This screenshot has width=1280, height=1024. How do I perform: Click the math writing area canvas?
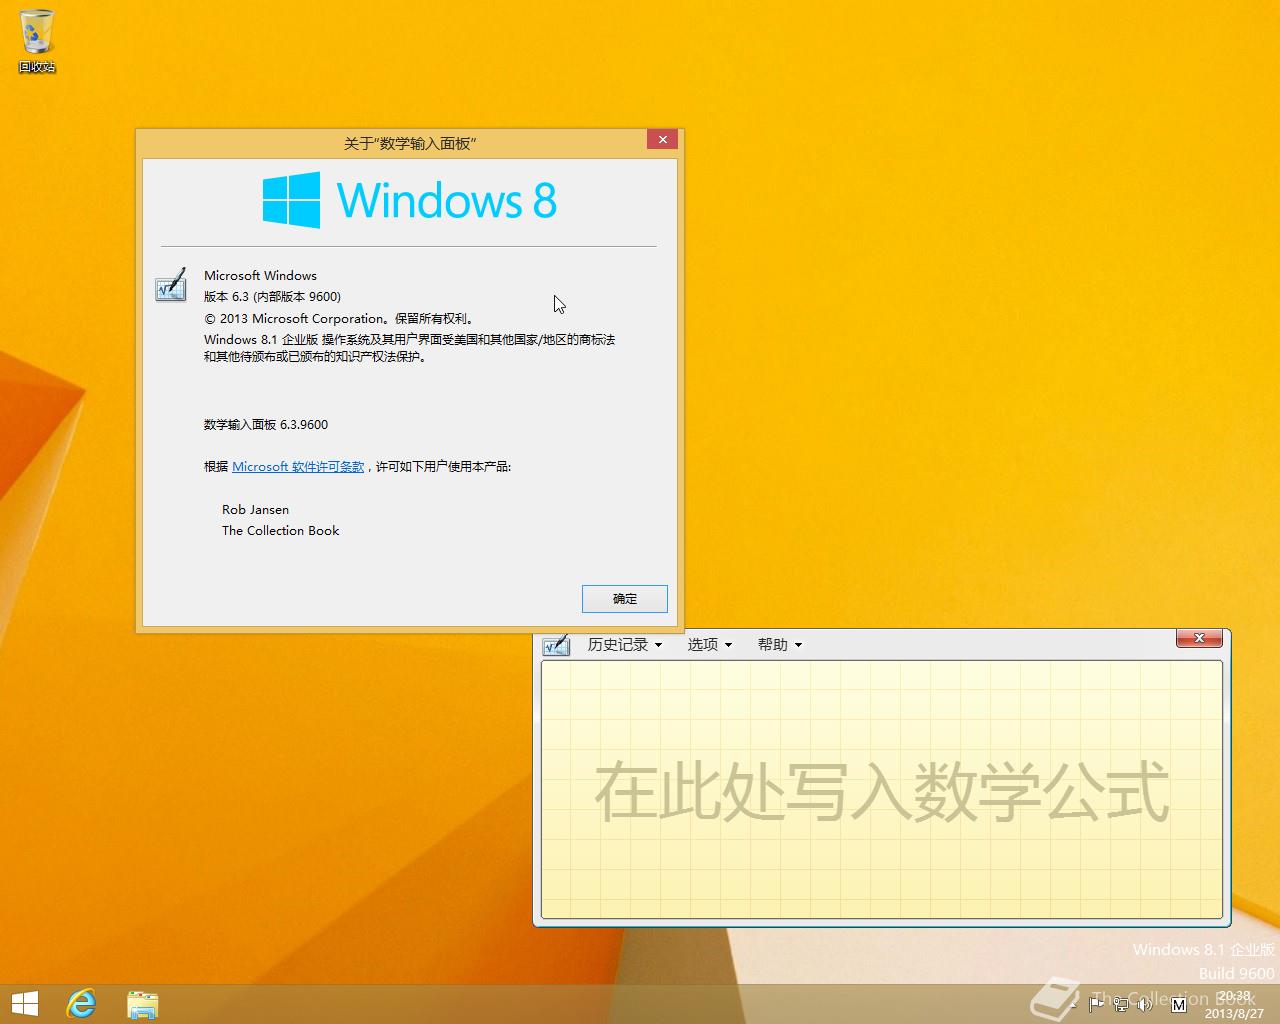tap(882, 790)
